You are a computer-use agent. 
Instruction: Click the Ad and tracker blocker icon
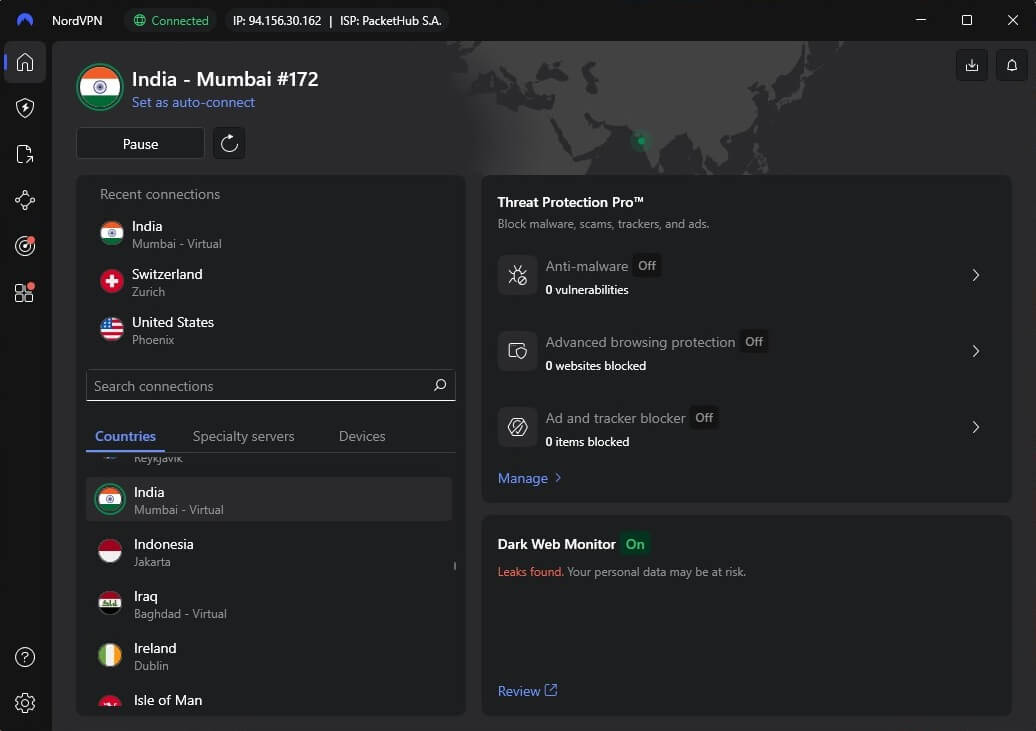(517, 427)
